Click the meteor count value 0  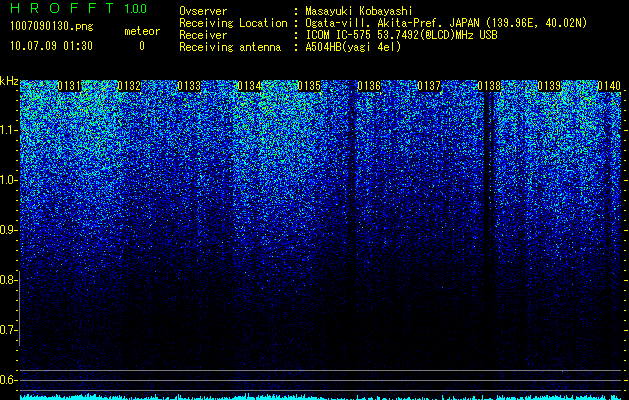[x=142, y=46]
